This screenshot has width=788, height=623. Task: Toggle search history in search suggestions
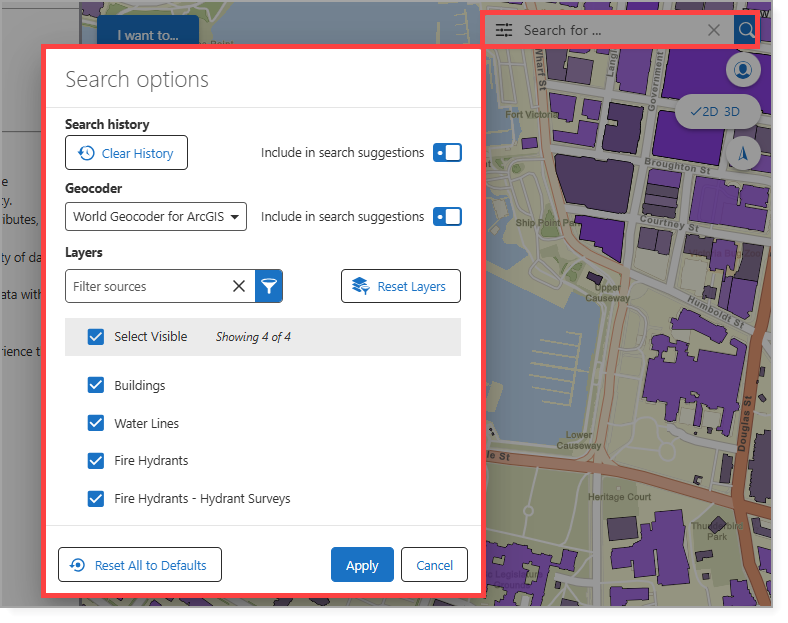click(x=447, y=153)
